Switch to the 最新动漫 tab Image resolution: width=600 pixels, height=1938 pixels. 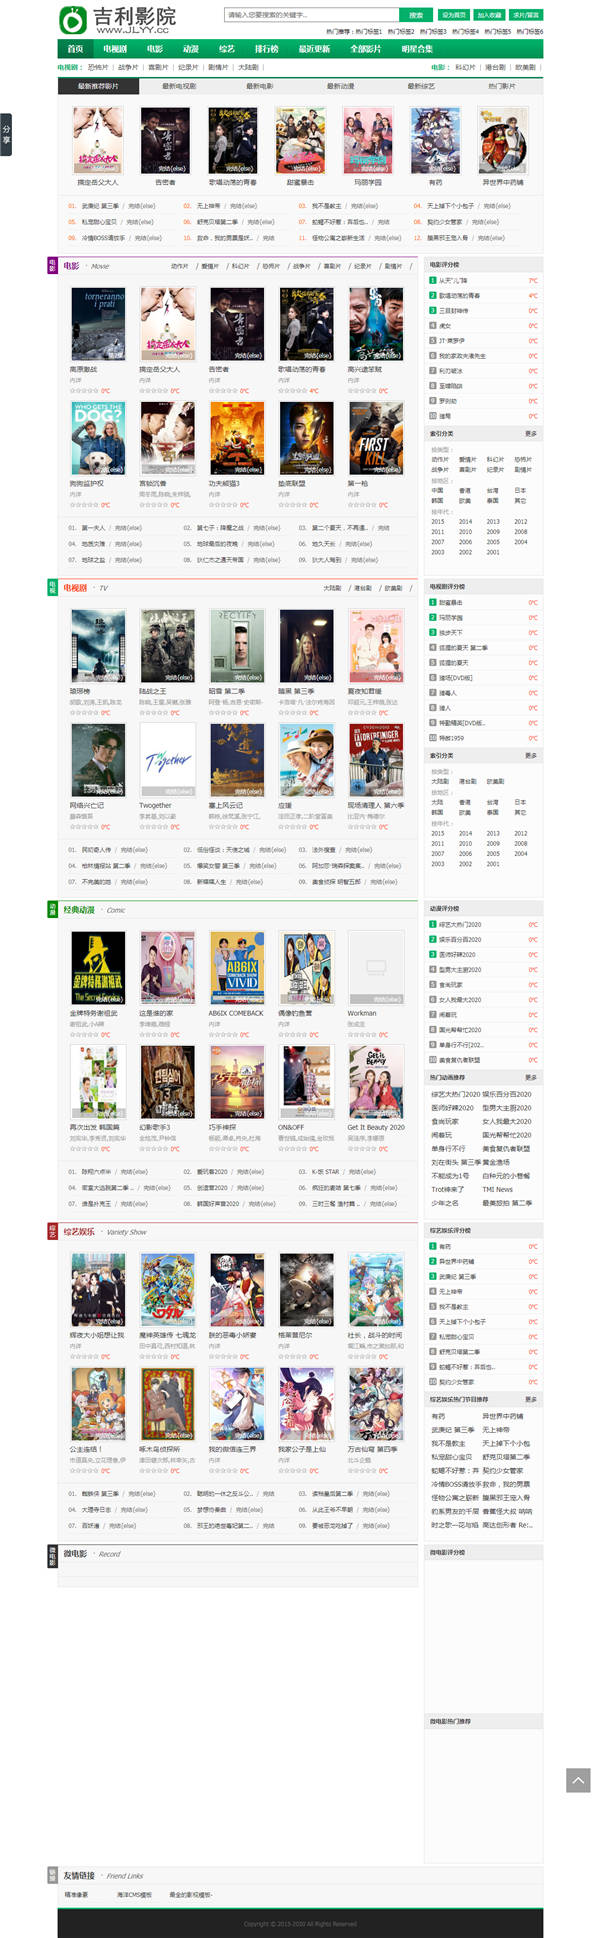[x=341, y=87]
